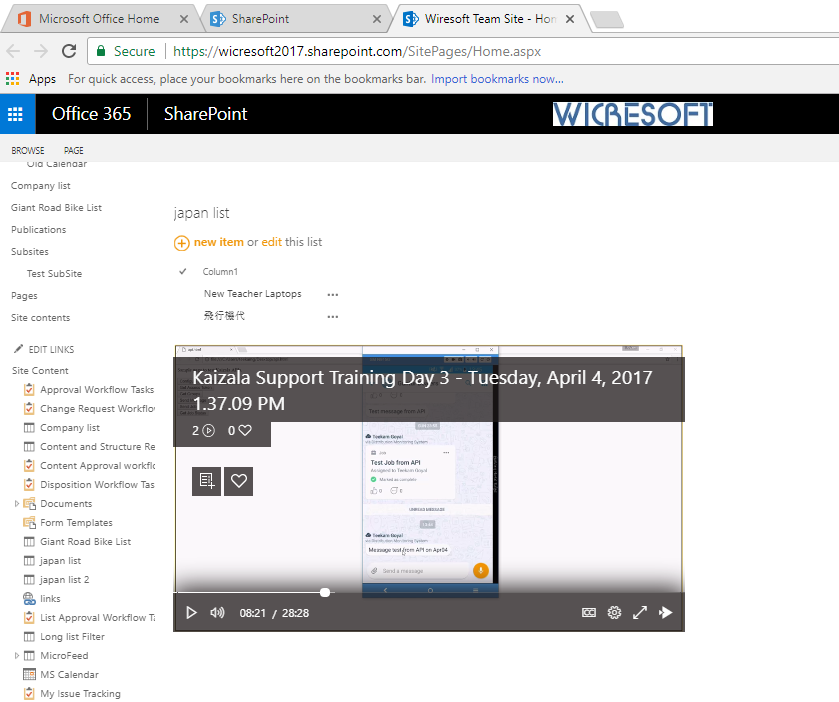This screenshot has width=839, height=702.
Task: Open Site contents navigation link
Action: (x=41, y=318)
